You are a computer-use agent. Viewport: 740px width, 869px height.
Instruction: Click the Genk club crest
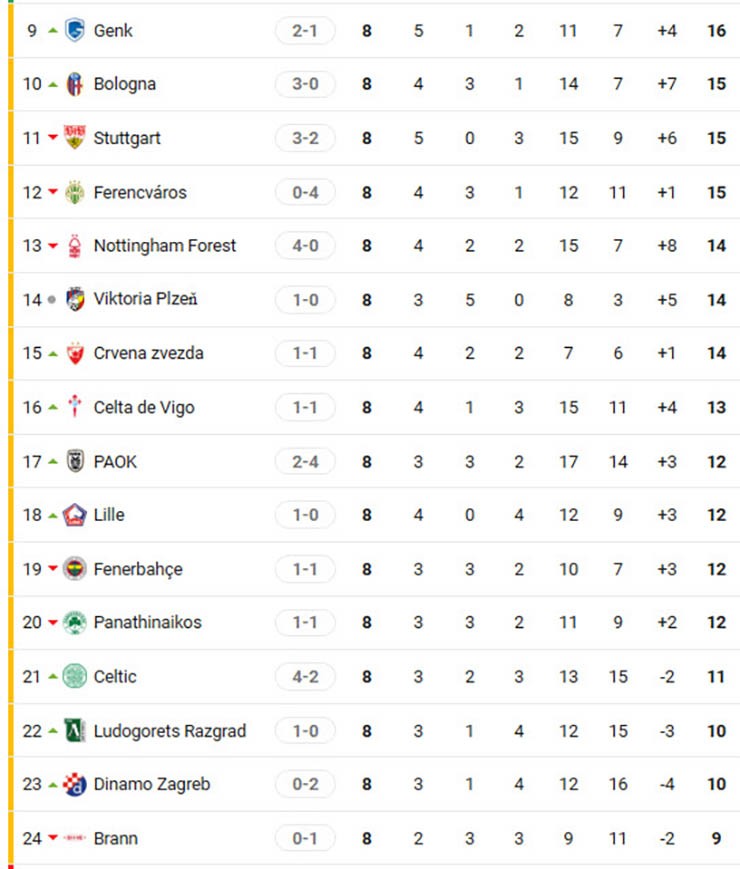[76, 31]
